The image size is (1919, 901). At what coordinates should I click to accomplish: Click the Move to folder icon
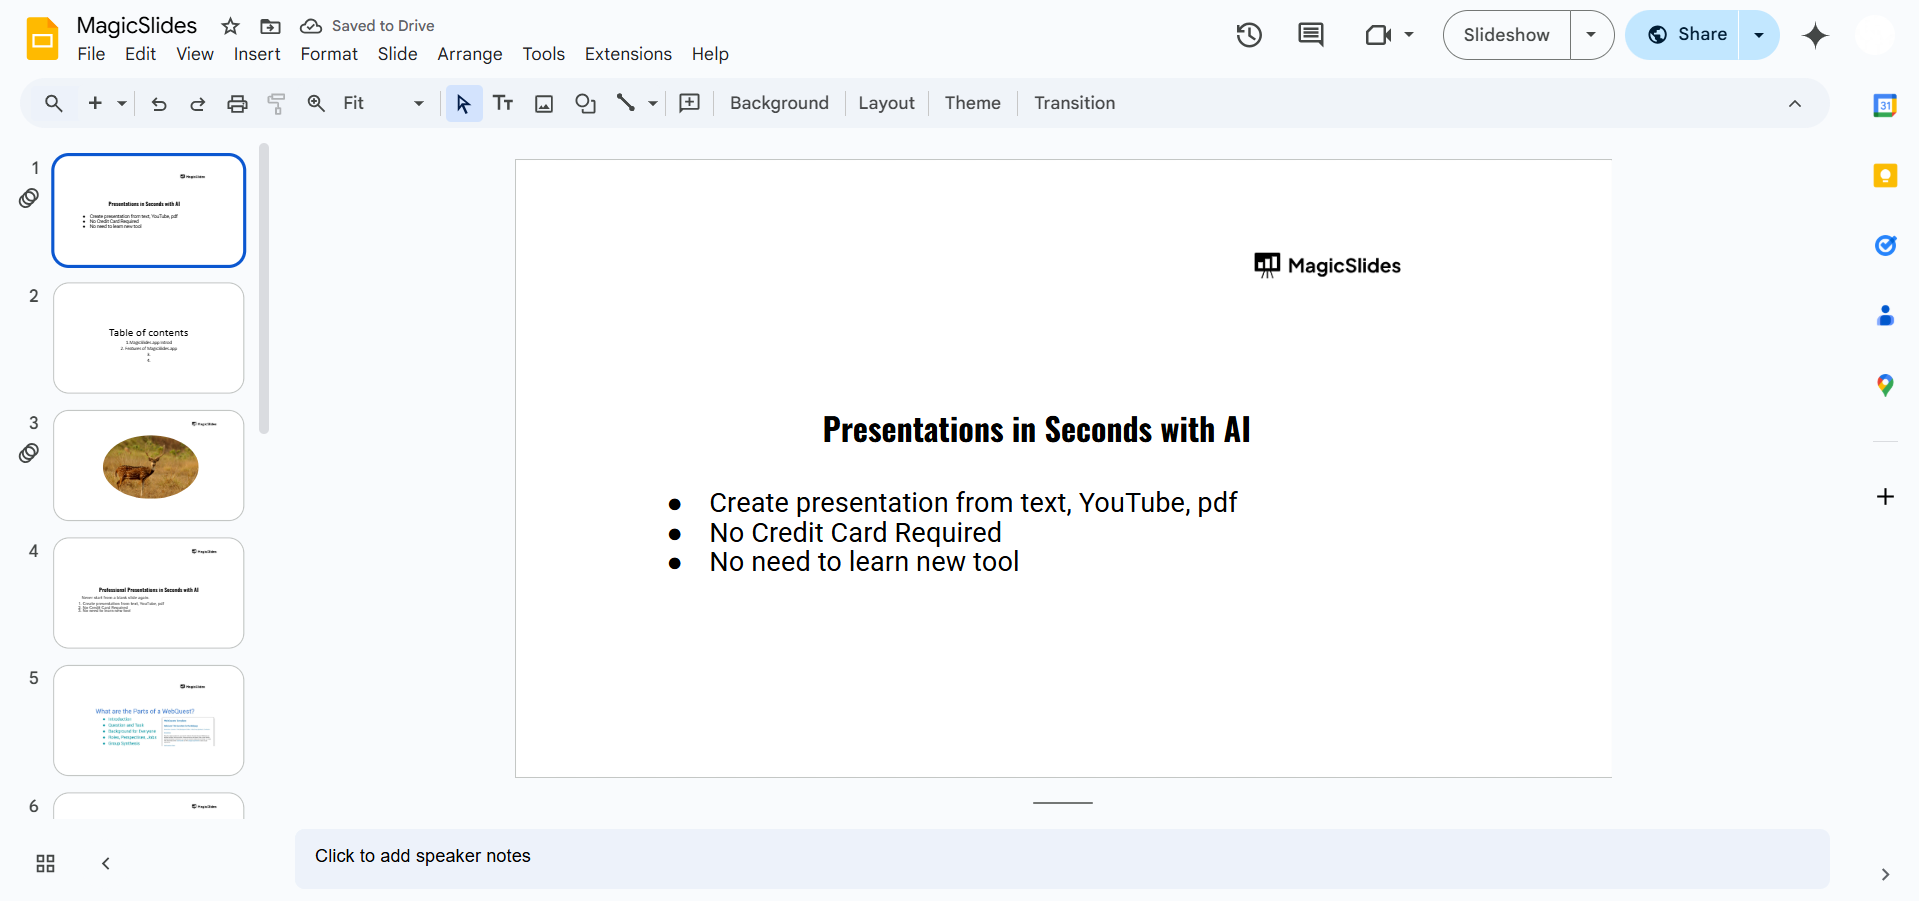(x=270, y=26)
